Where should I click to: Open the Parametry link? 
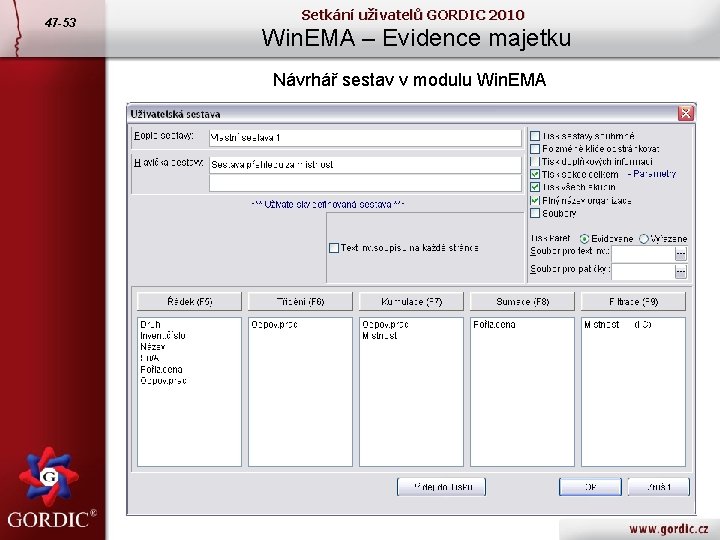pos(654,174)
